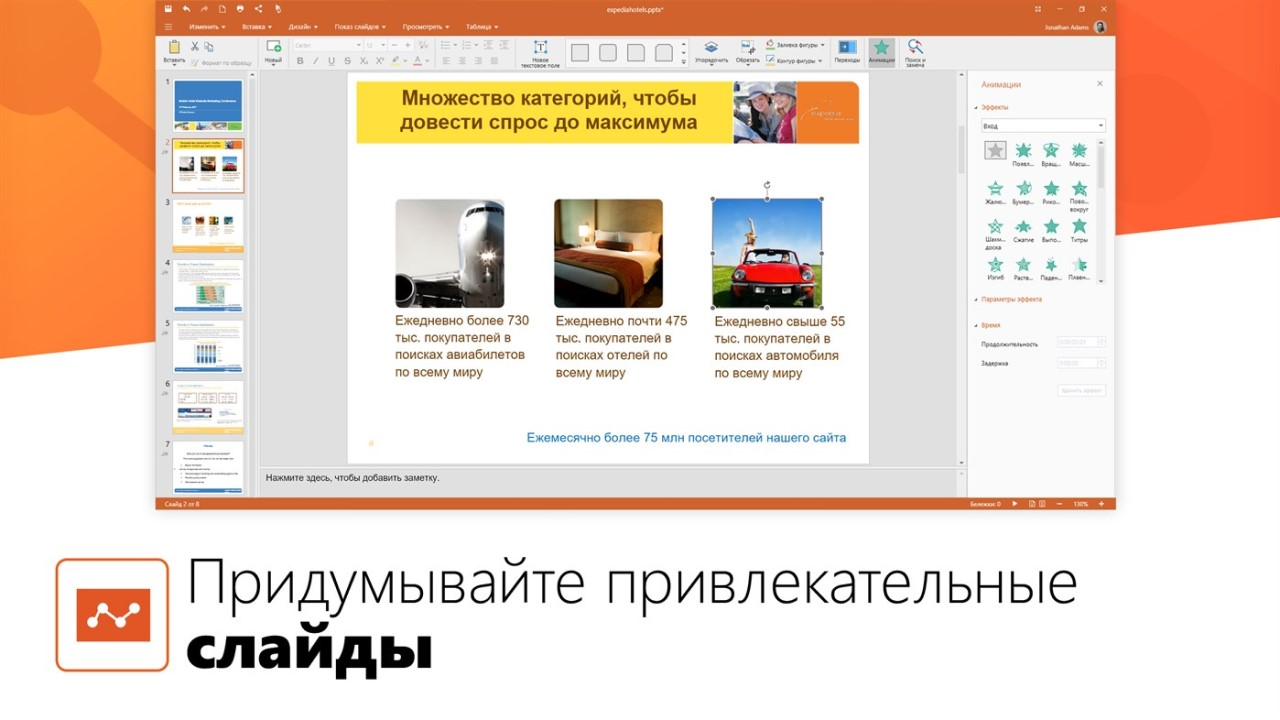This screenshot has height=720, width=1280.
Task: Click the Упорядочить (Arrange) icon
Action: pyautogui.click(x=712, y=46)
